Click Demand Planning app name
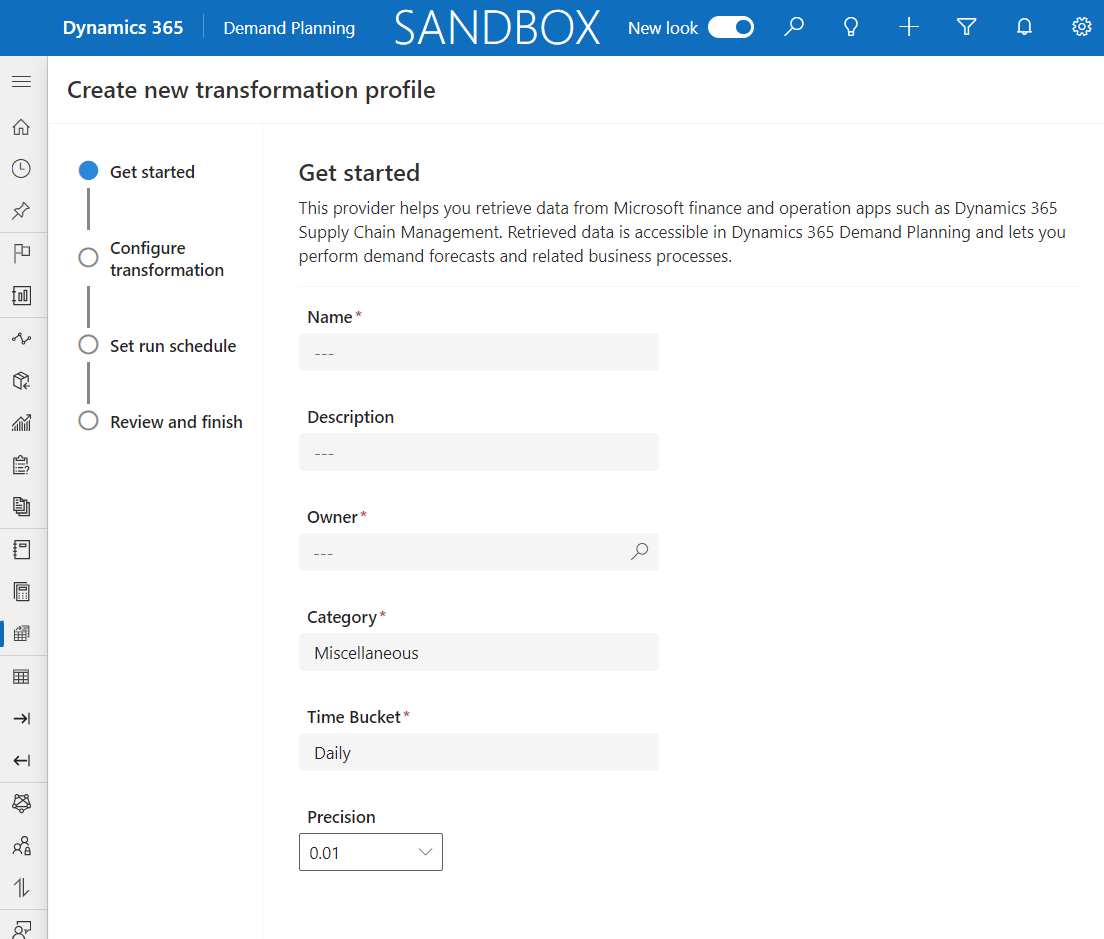The height and width of the screenshot is (939, 1104). (289, 28)
